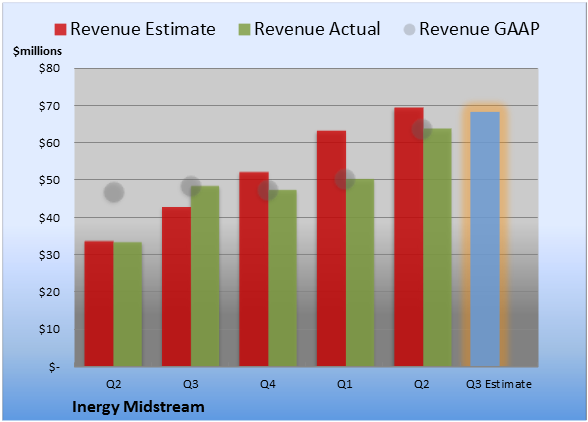This screenshot has width=588, height=422.
Task: Click the gray Revenue GAAP legend circle
Action: pyautogui.click(x=410, y=29)
